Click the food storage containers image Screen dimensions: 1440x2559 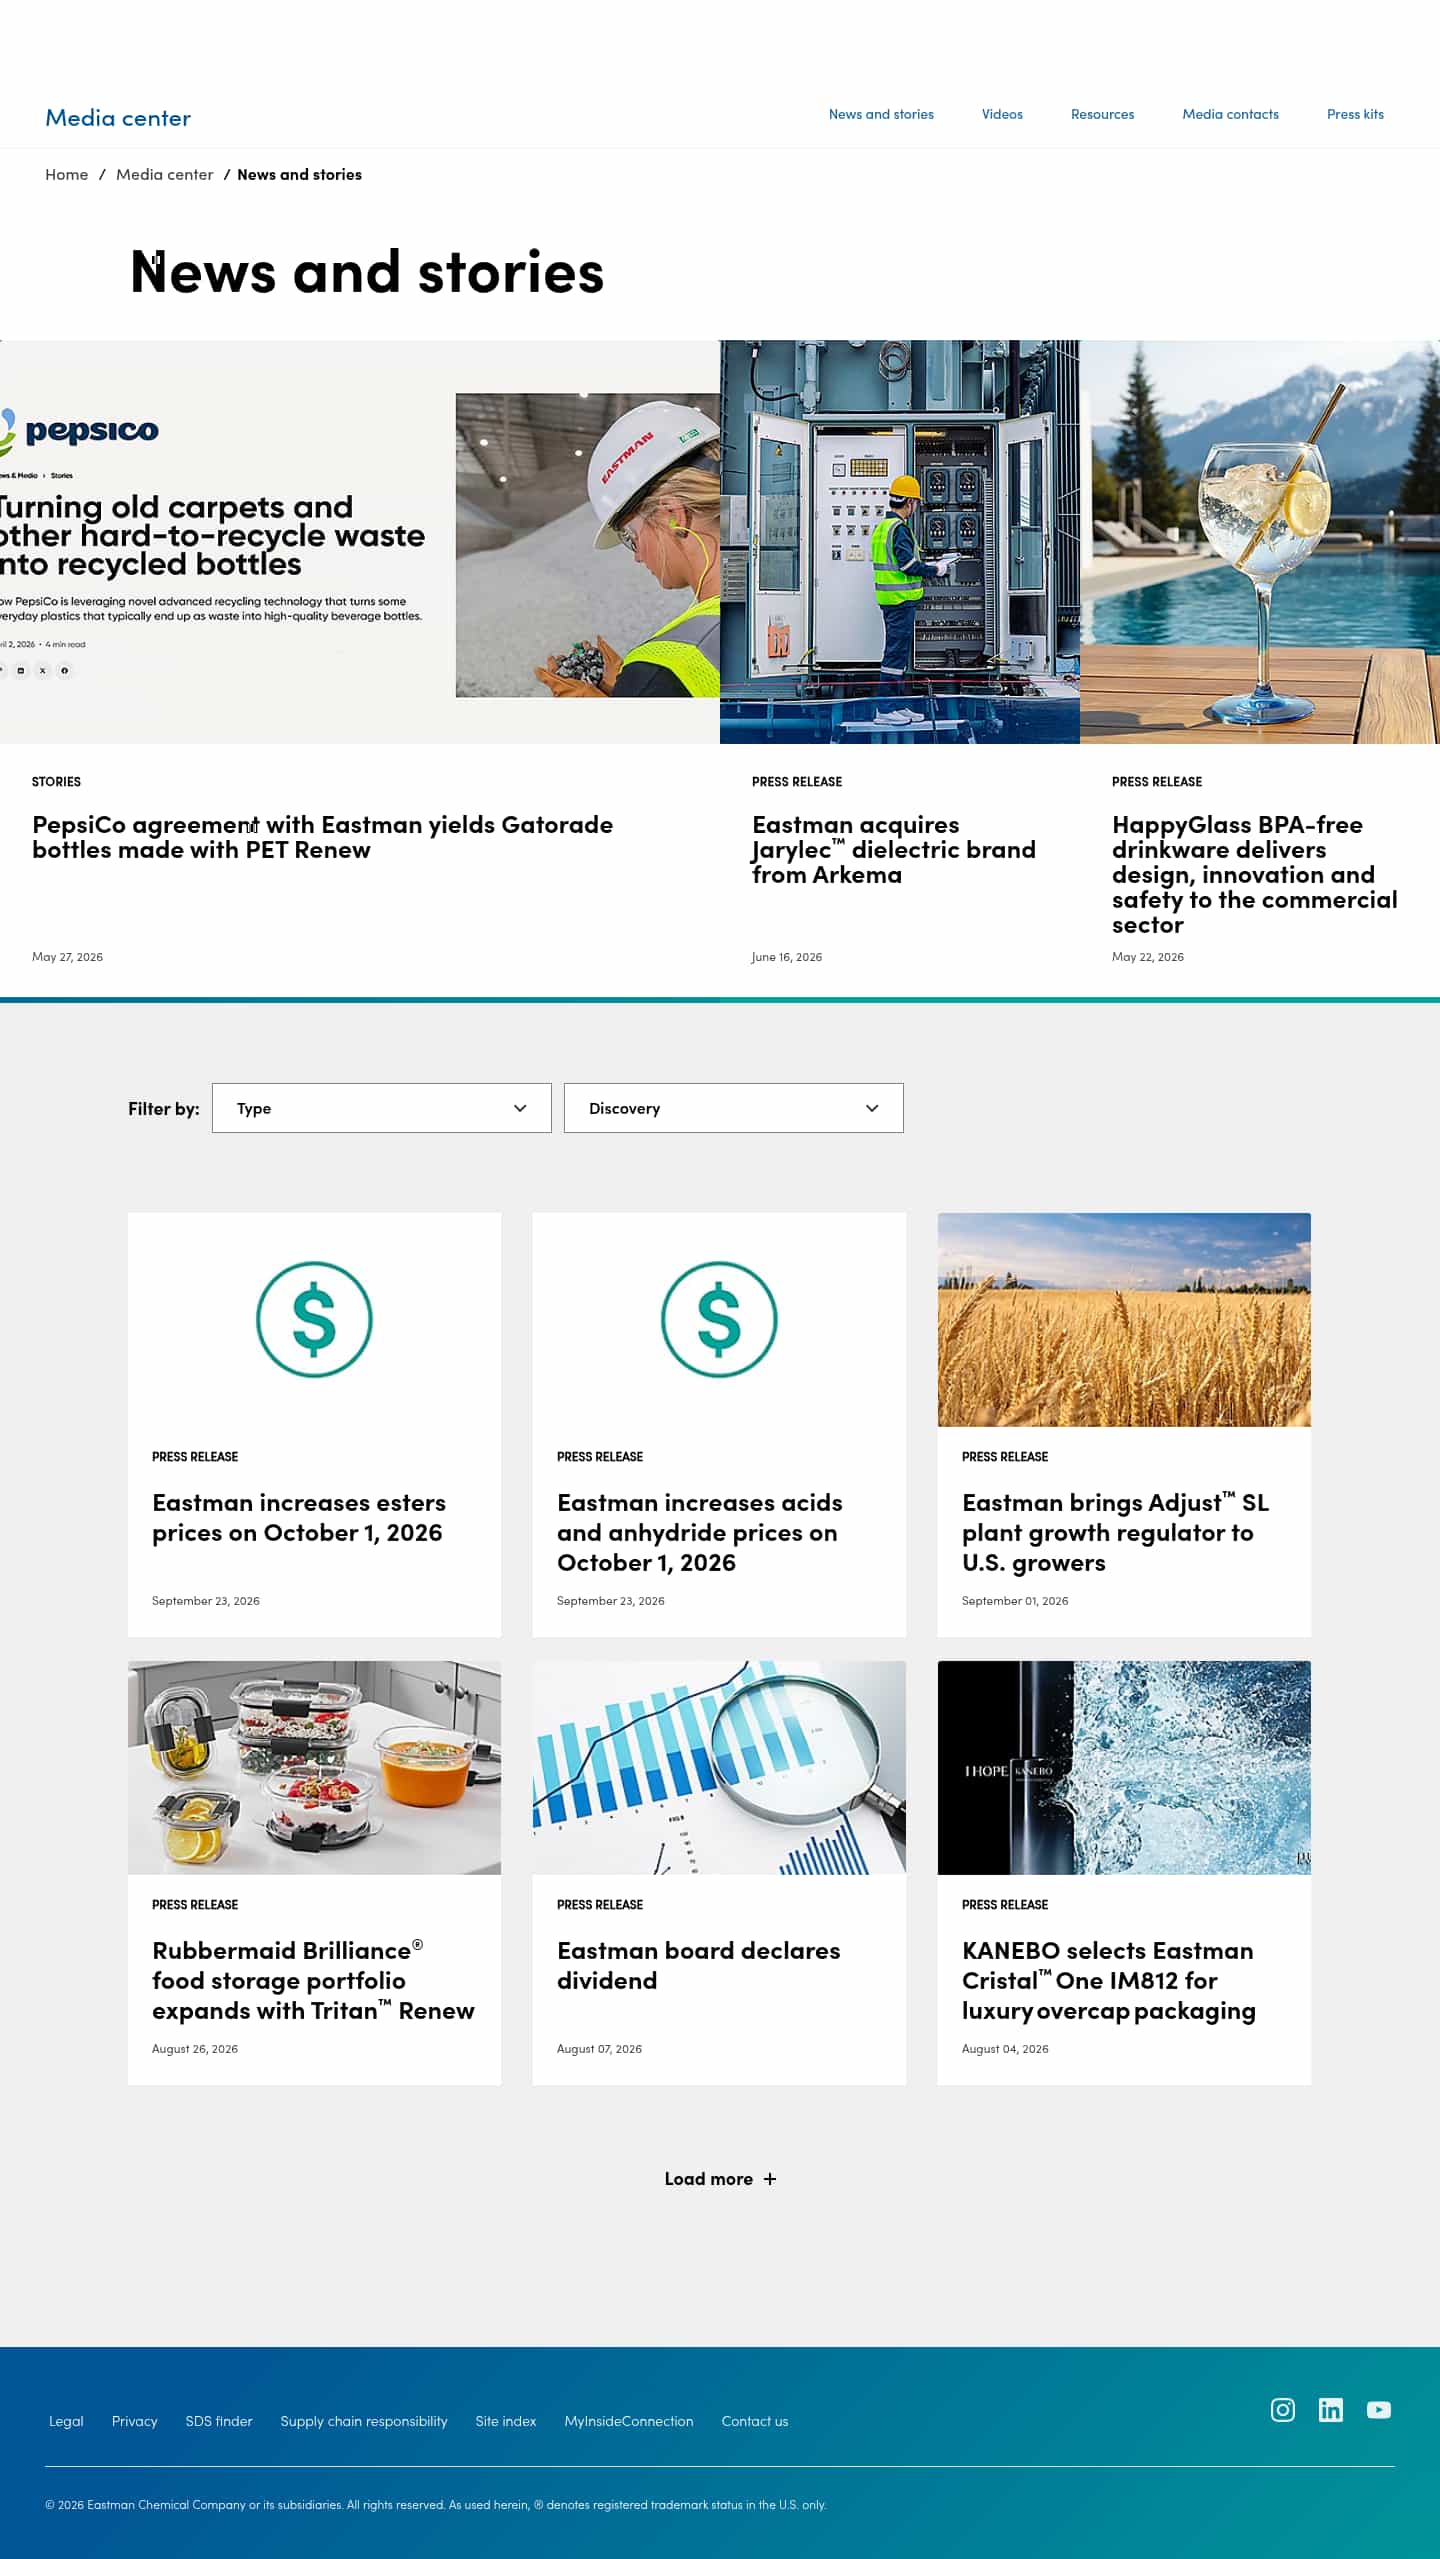(314, 1767)
